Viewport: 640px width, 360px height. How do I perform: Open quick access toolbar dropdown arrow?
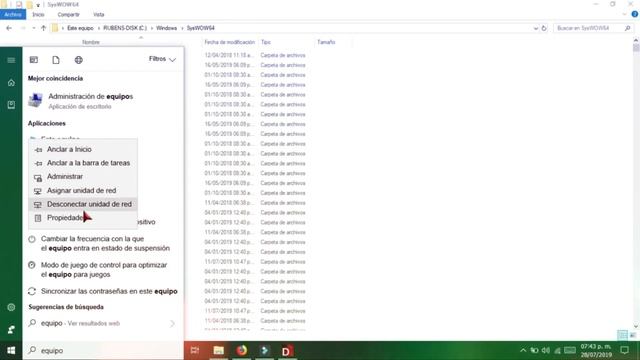38,5
